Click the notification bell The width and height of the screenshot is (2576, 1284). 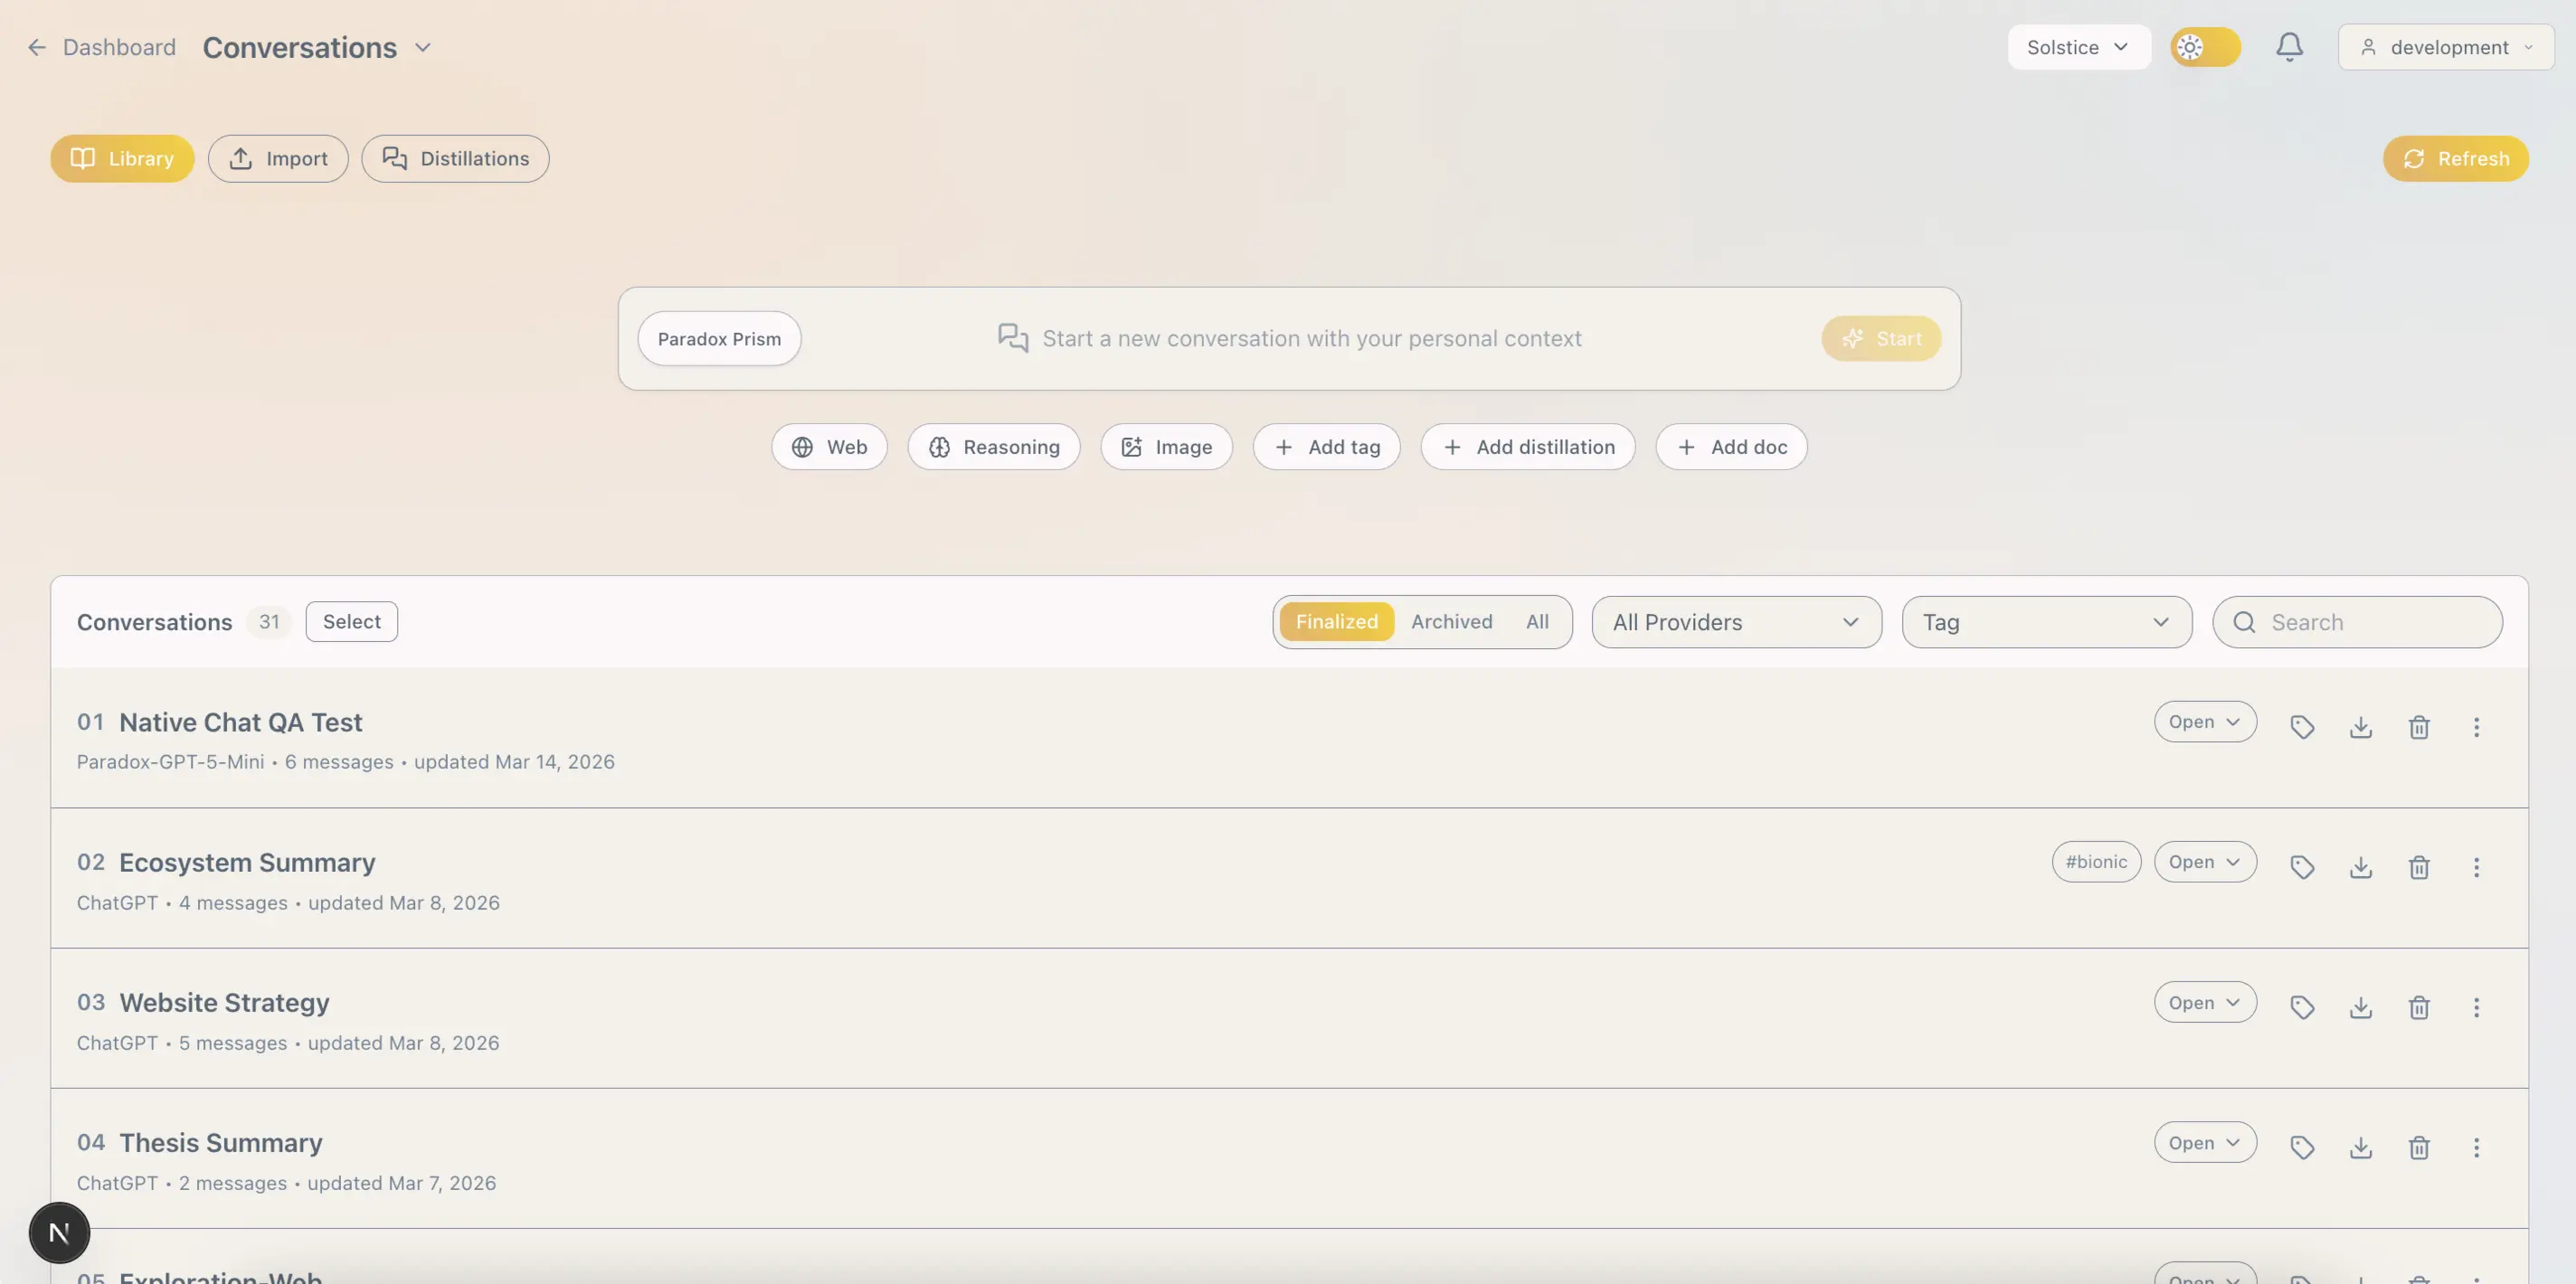point(2290,46)
